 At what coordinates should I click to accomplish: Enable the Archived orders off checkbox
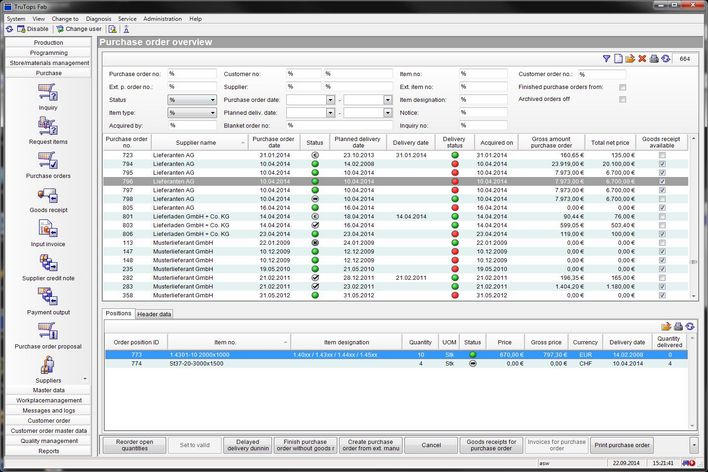pyautogui.click(x=623, y=100)
